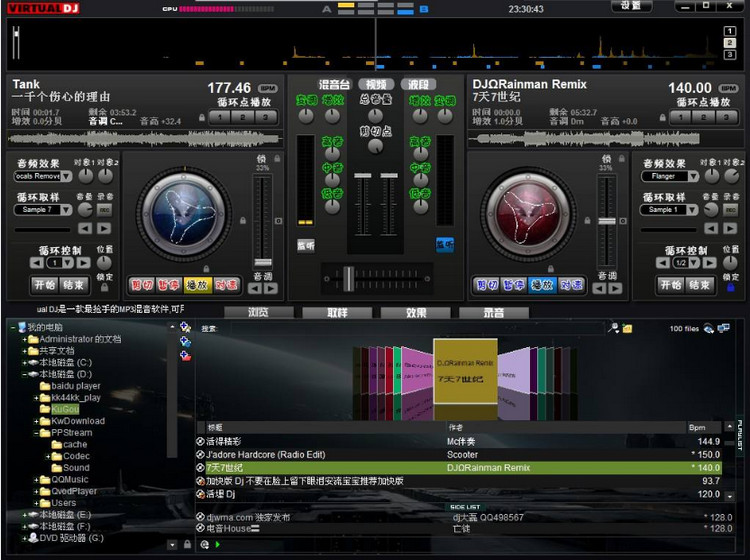Open the 取样 sampler tab
Viewport: 750px width, 560px height.
[x=337, y=313]
